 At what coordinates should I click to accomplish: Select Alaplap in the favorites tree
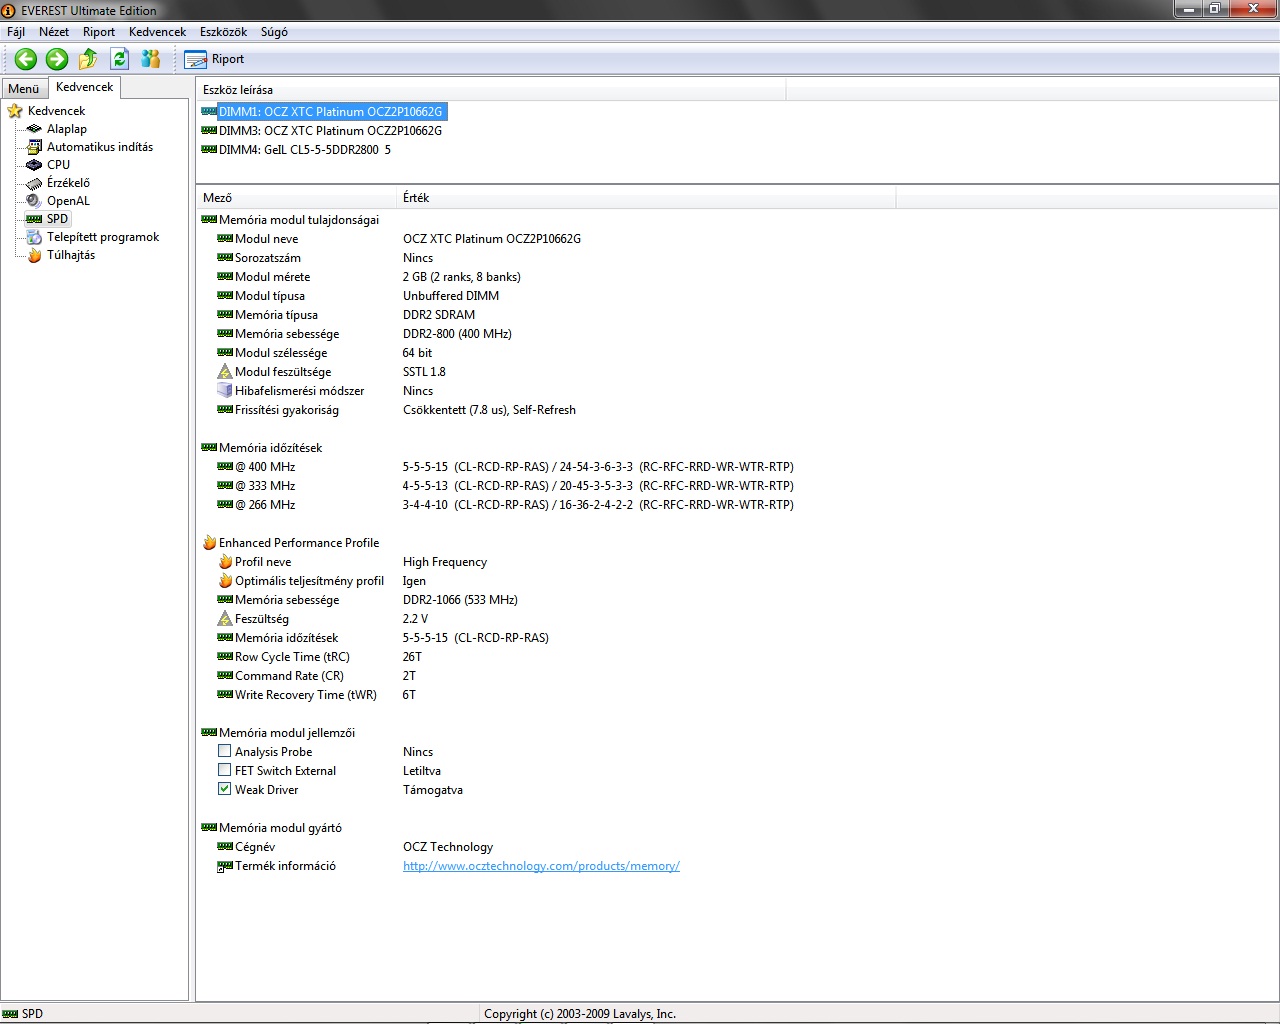pyautogui.click(x=67, y=129)
